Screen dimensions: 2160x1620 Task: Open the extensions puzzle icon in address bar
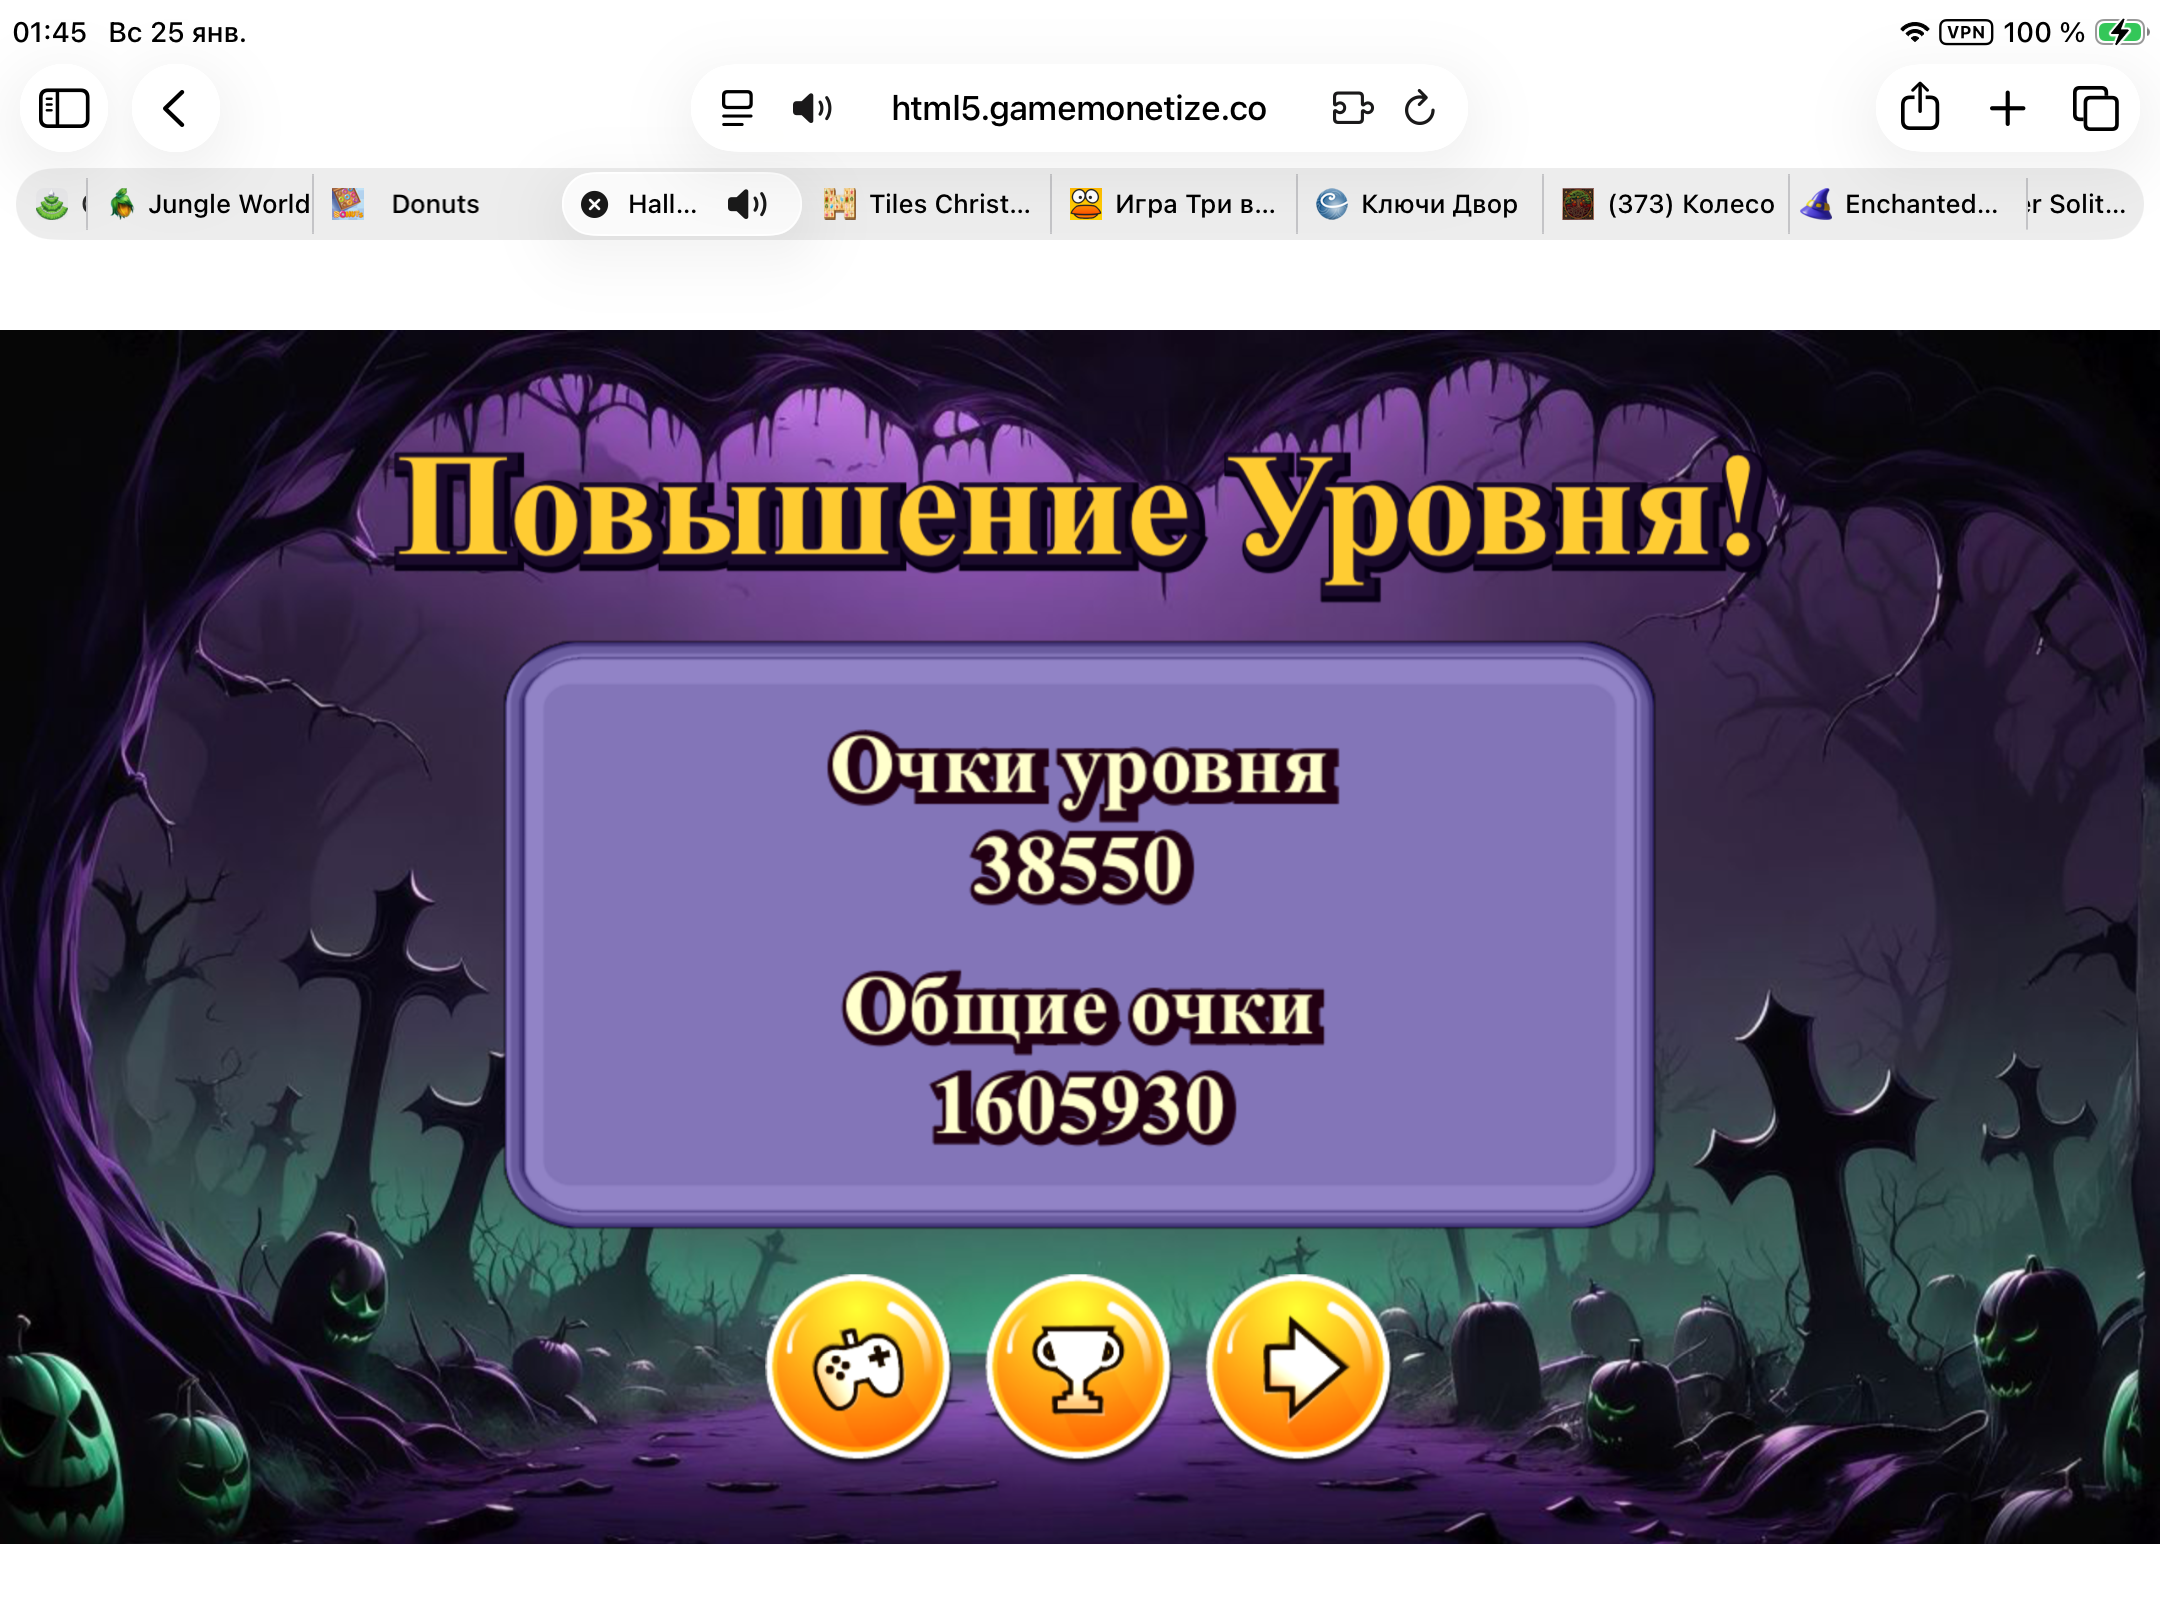1352,108
